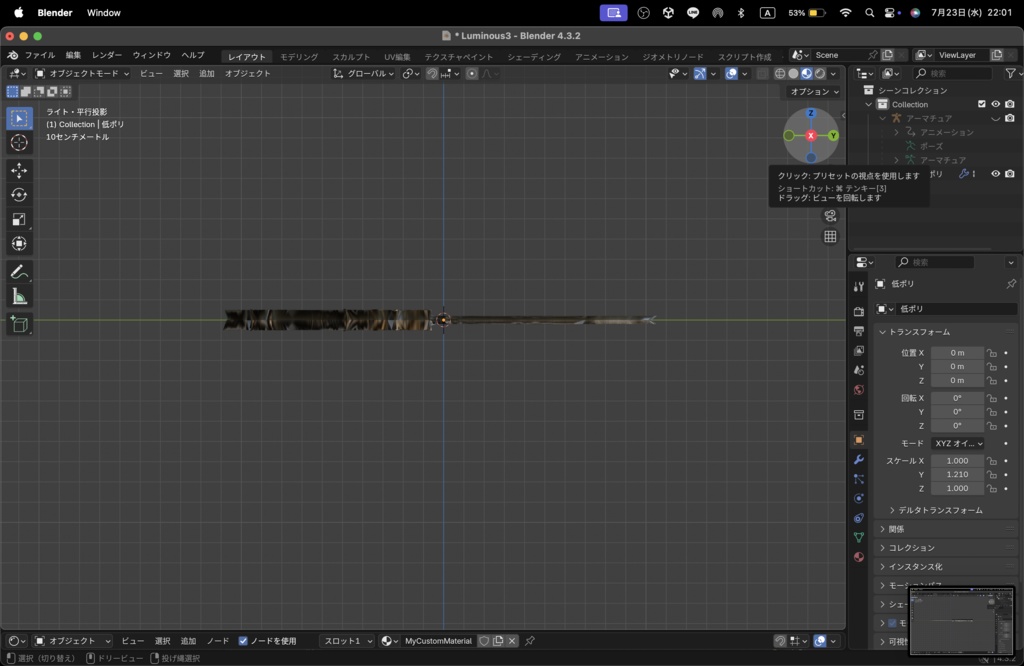Open the Particles properties tab
This screenshot has width=1024, height=666.
[859, 479]
